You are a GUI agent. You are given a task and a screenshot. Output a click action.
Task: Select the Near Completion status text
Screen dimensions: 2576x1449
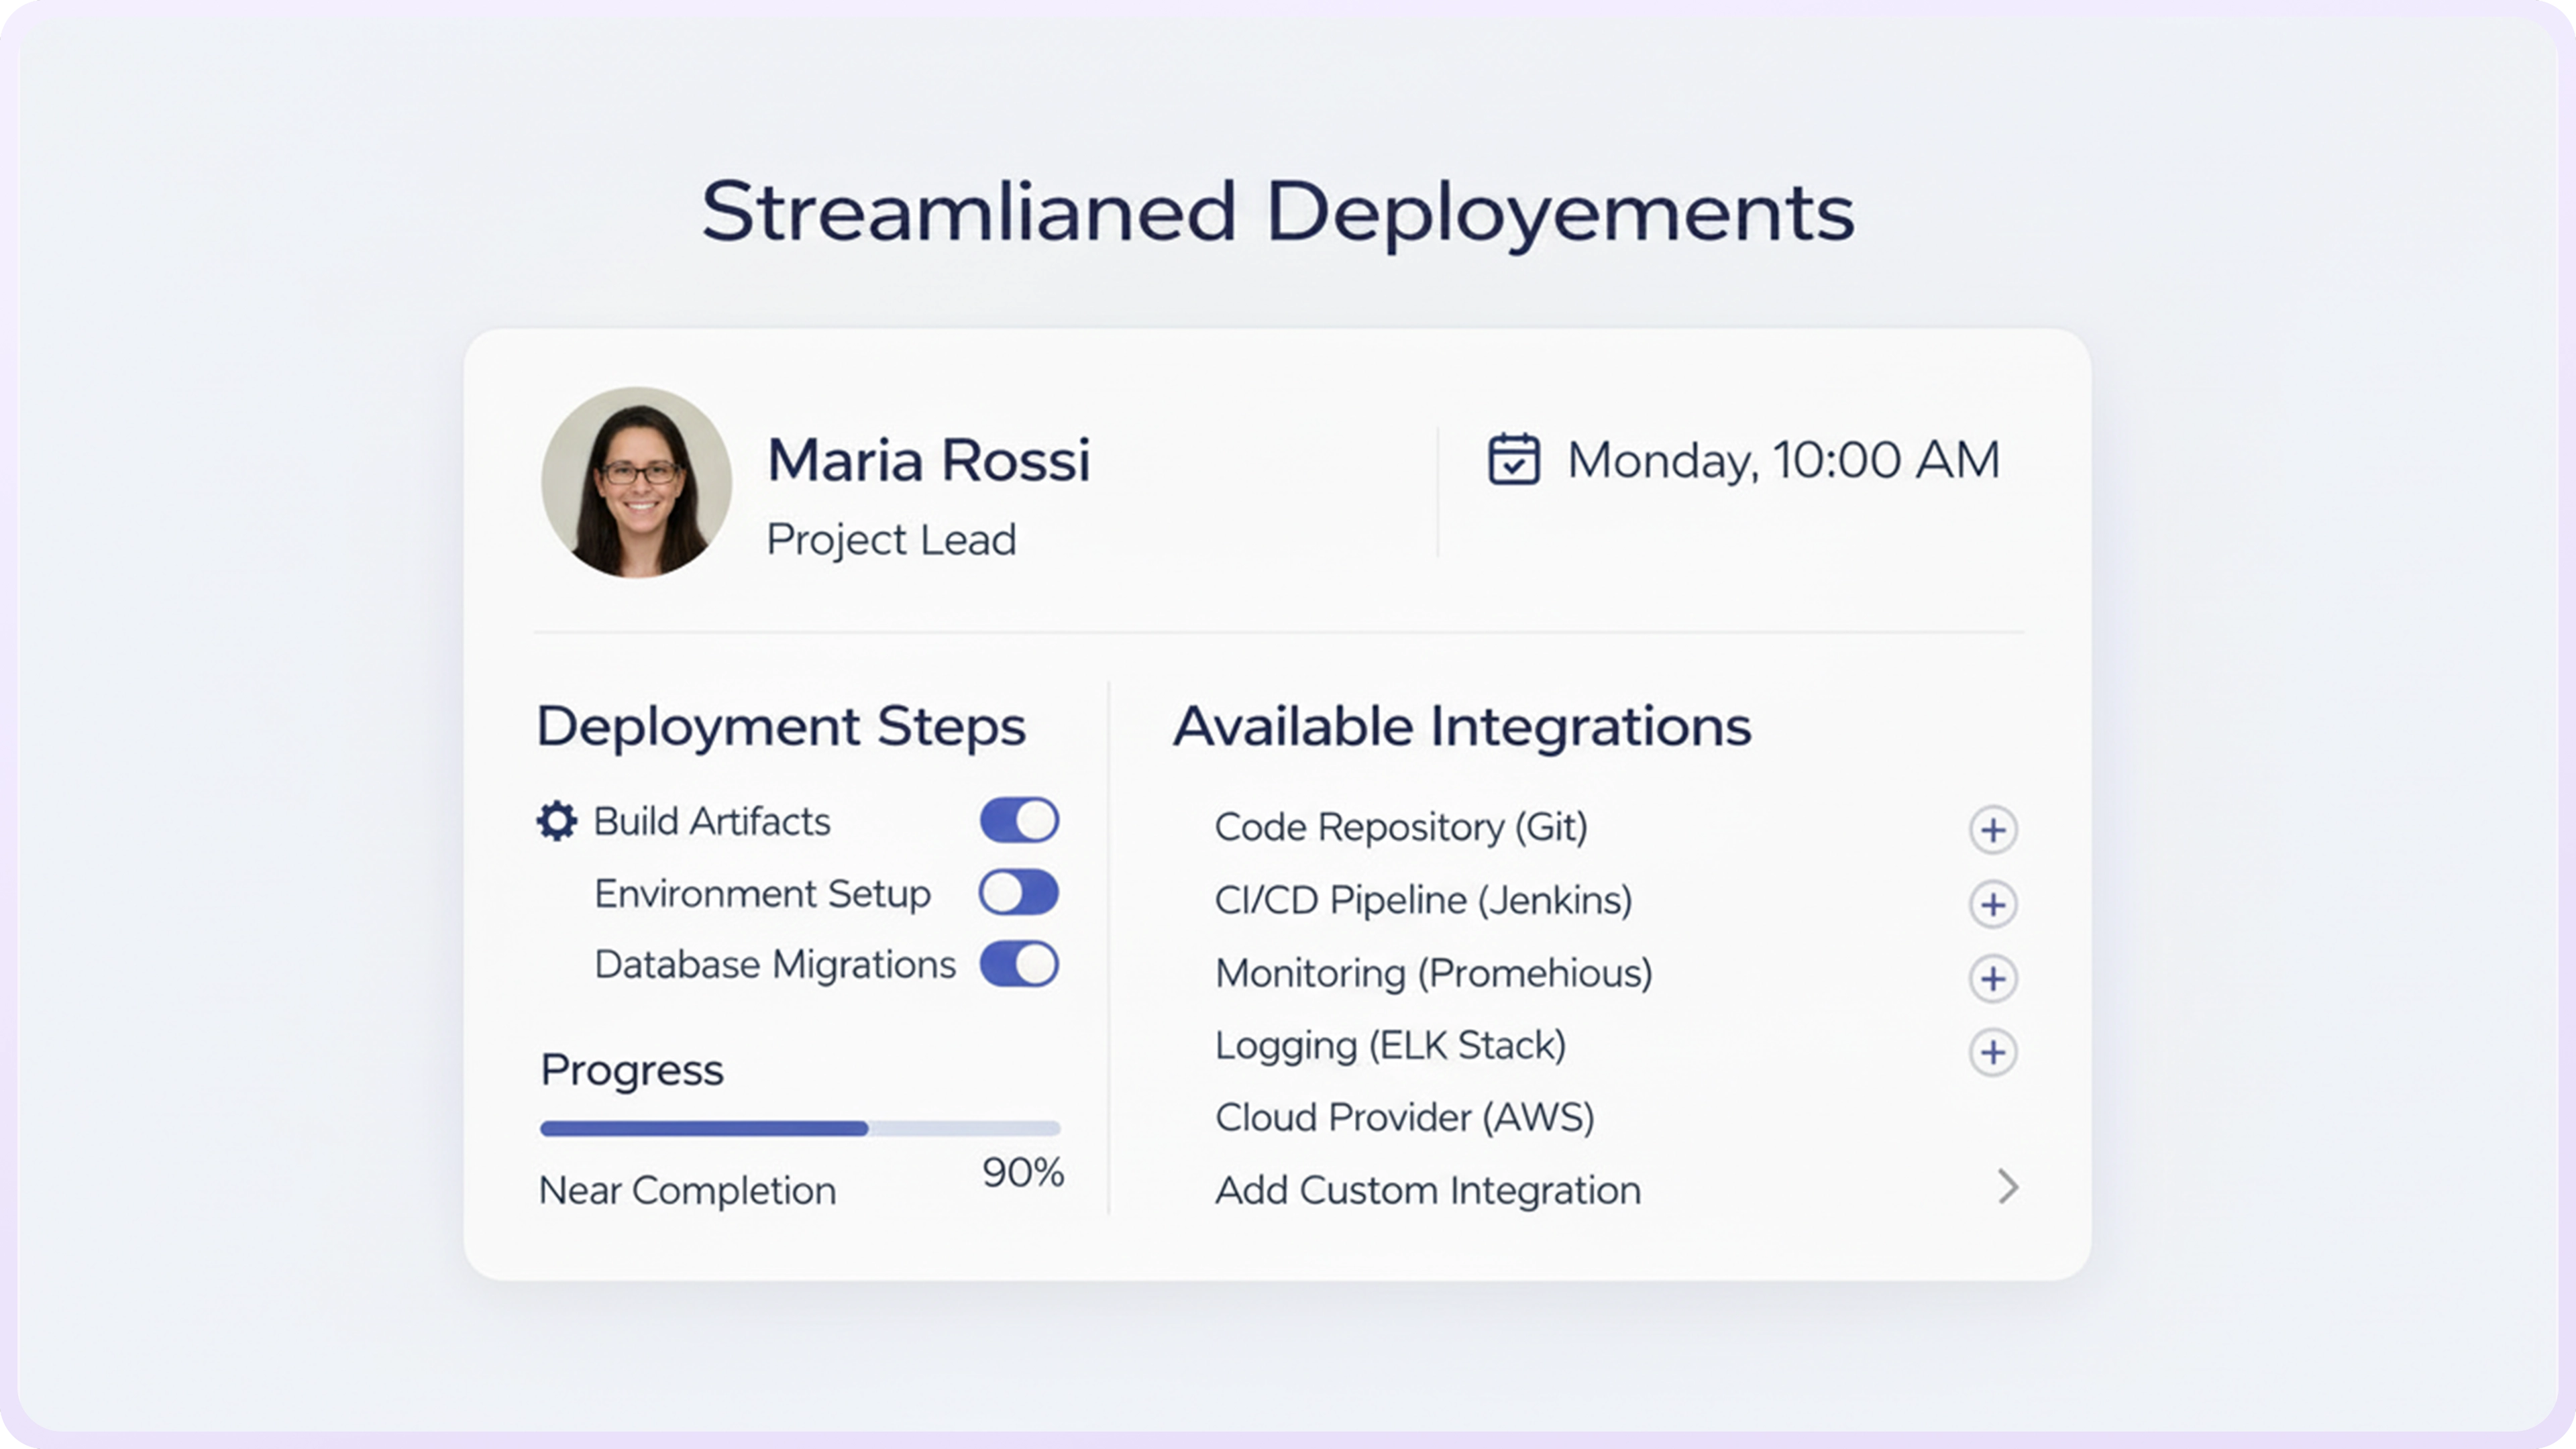687,1190
